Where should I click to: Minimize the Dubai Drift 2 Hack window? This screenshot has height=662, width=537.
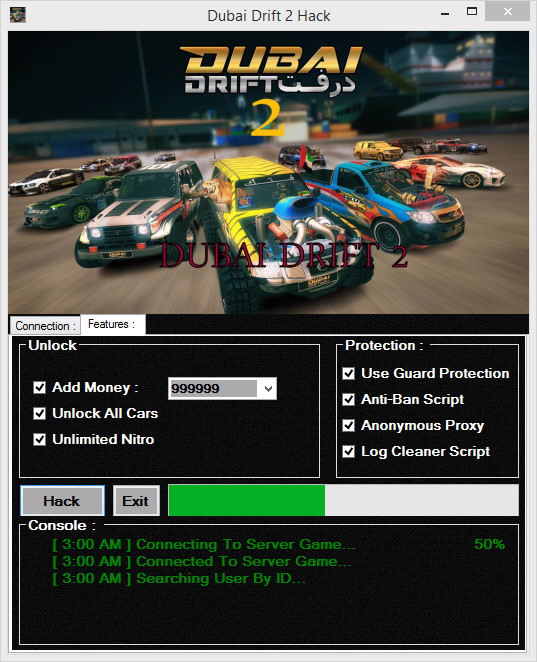pyautogui.click(x=445, y=13)
